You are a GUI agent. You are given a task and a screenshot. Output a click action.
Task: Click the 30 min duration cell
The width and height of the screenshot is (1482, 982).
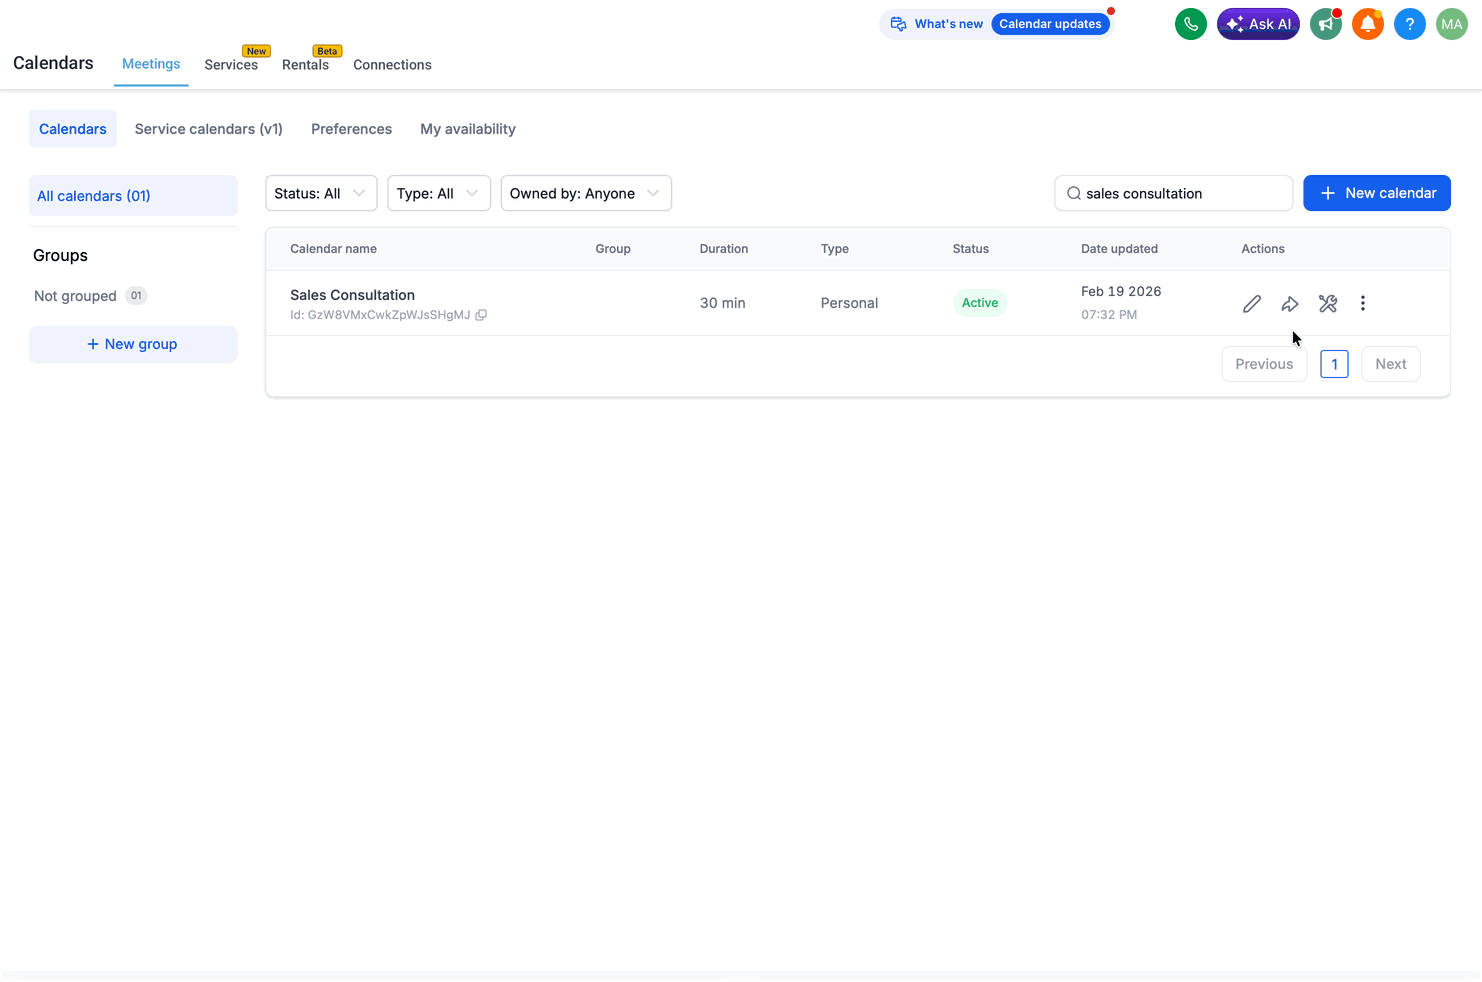(x=722, y=303)
